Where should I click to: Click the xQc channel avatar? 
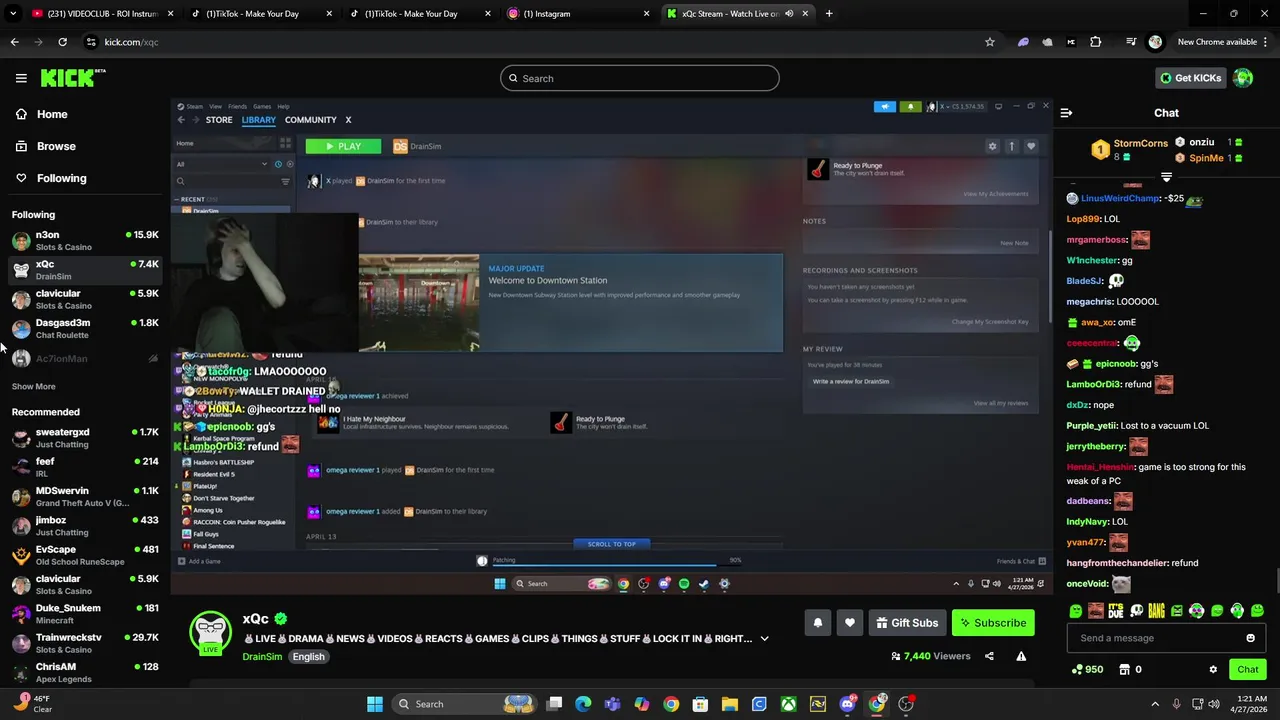pos(211,631)
